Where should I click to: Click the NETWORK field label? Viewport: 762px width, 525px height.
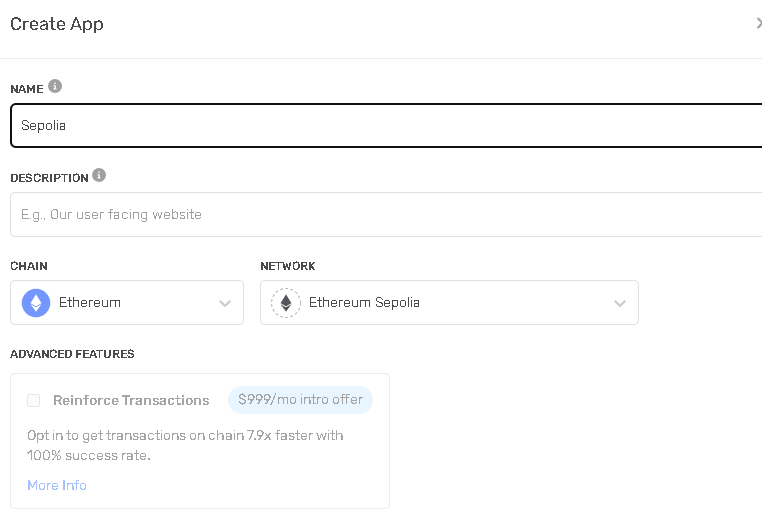pos(288,266)
